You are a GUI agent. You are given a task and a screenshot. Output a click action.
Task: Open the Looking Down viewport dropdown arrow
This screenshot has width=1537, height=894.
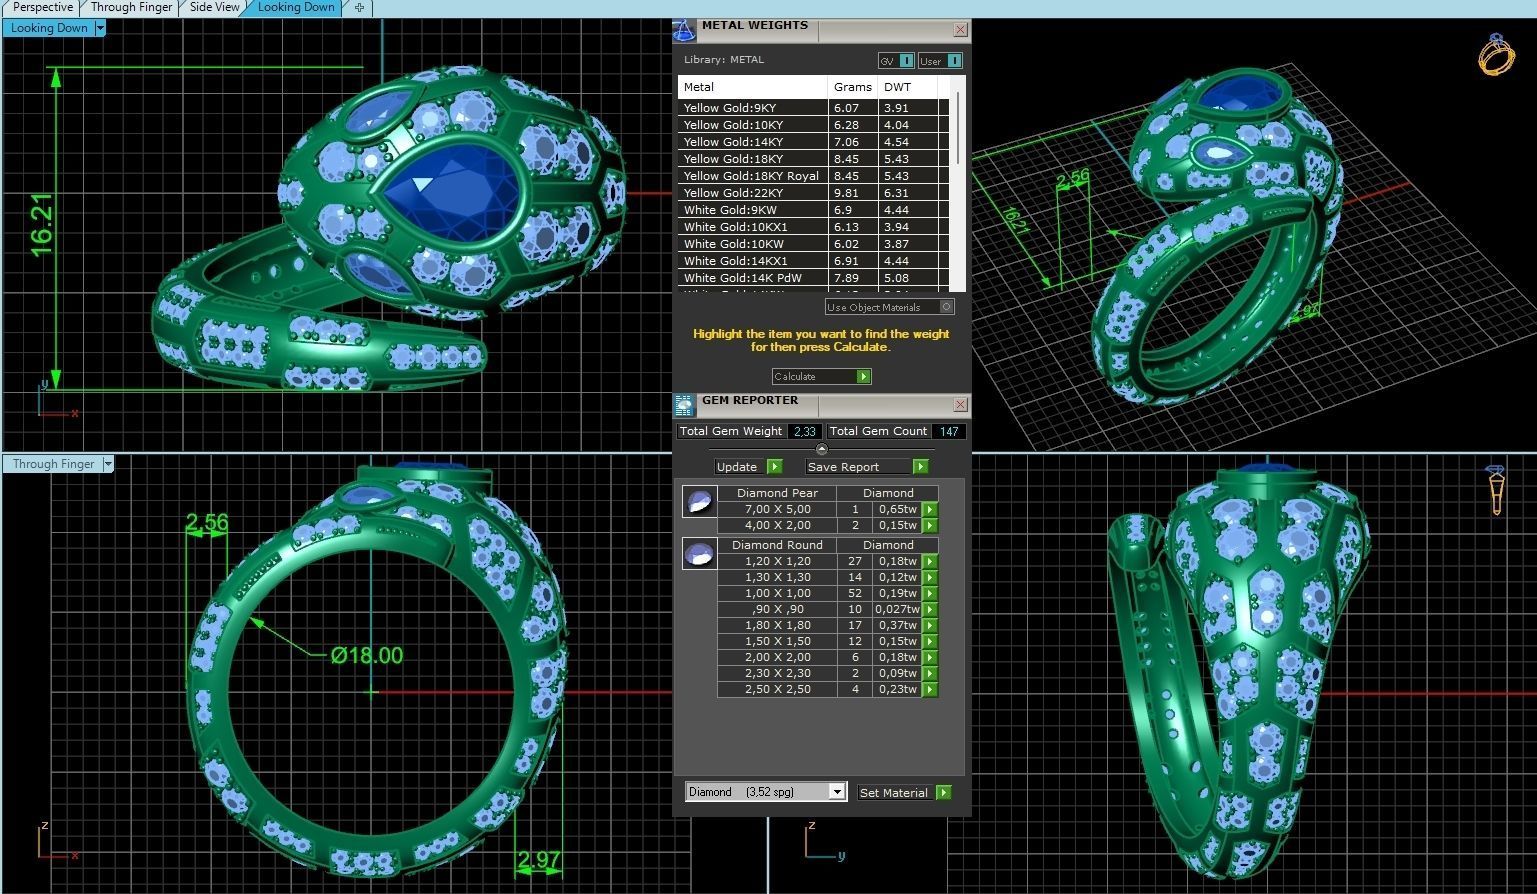pyautogui.click(x=100, y=28)
